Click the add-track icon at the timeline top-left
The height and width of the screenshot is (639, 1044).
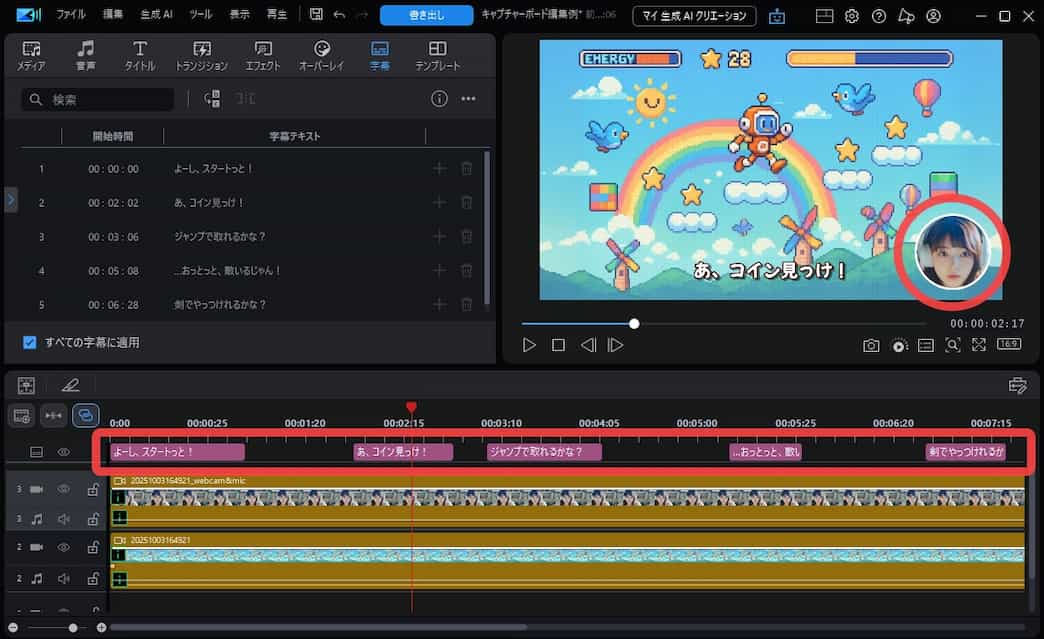click(25, 385)
